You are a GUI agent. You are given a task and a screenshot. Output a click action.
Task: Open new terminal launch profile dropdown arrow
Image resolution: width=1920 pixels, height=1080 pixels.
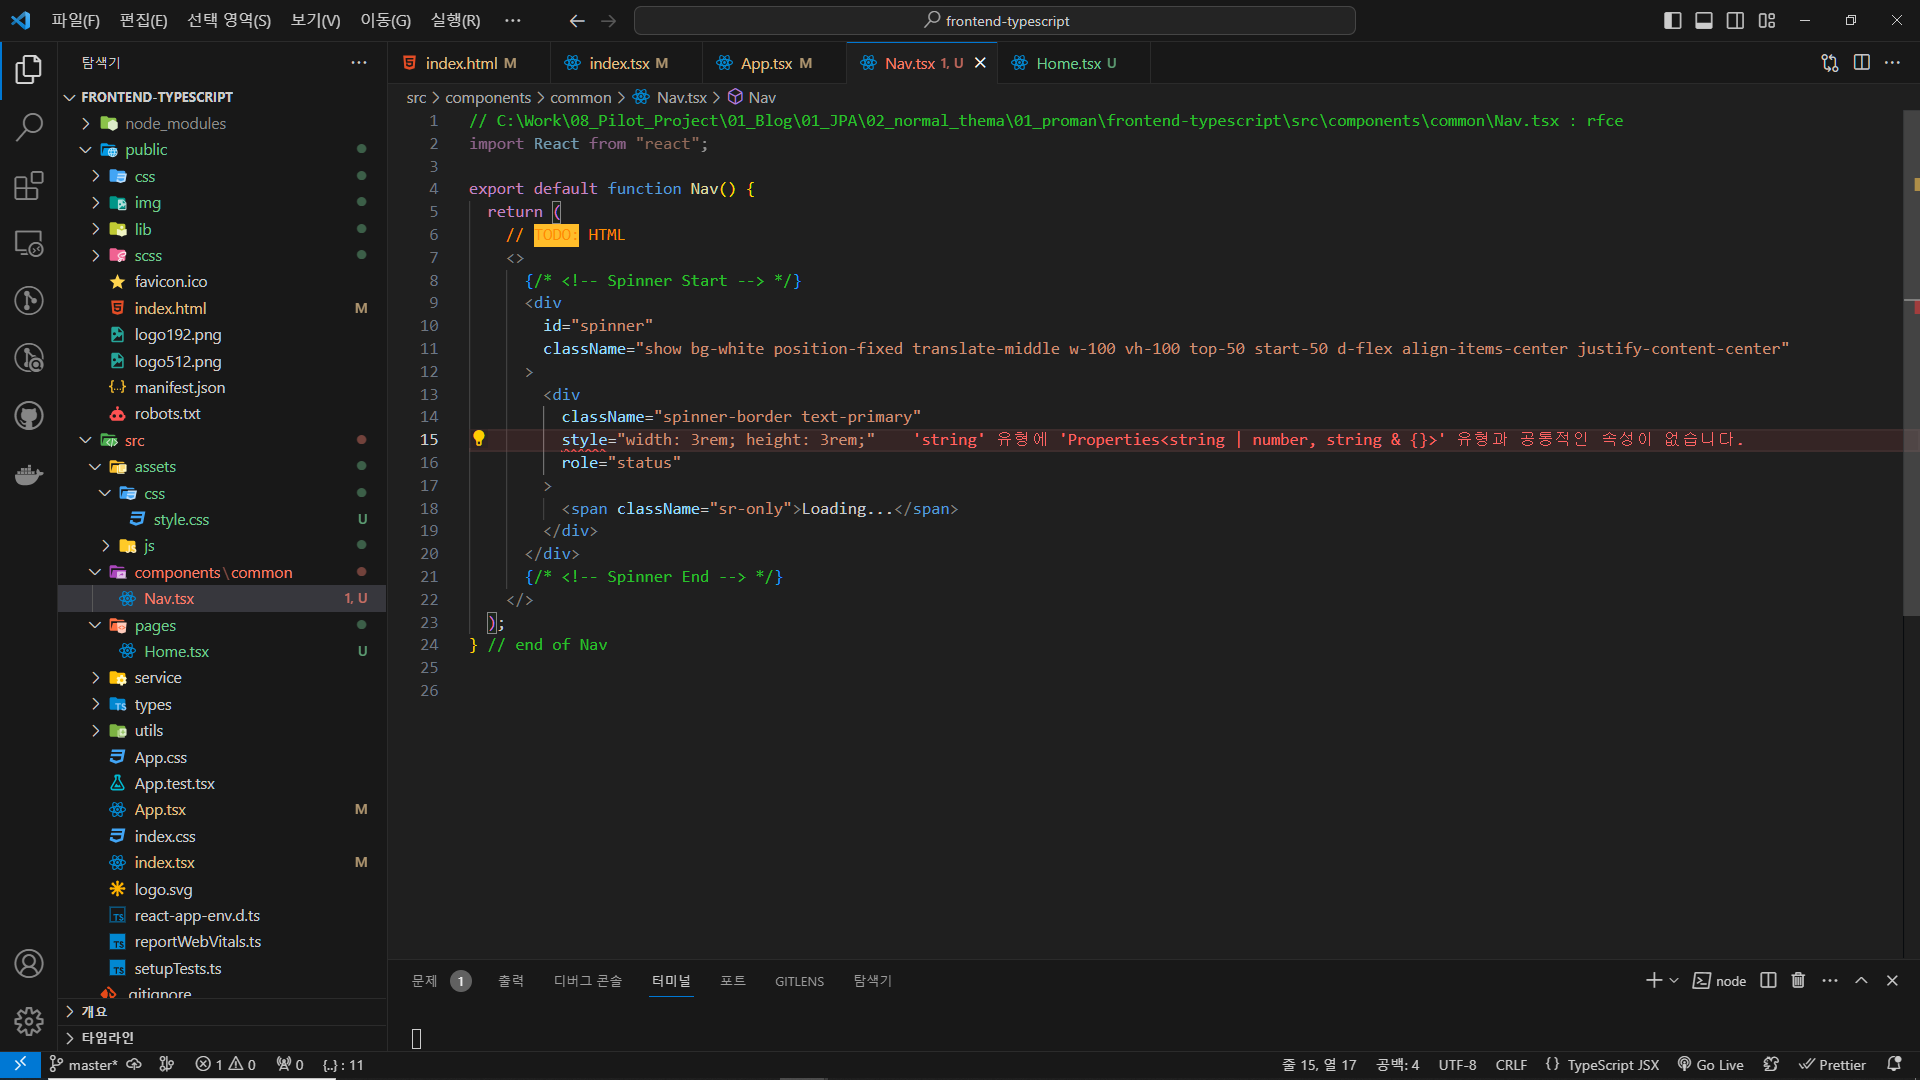[1674, 980]
